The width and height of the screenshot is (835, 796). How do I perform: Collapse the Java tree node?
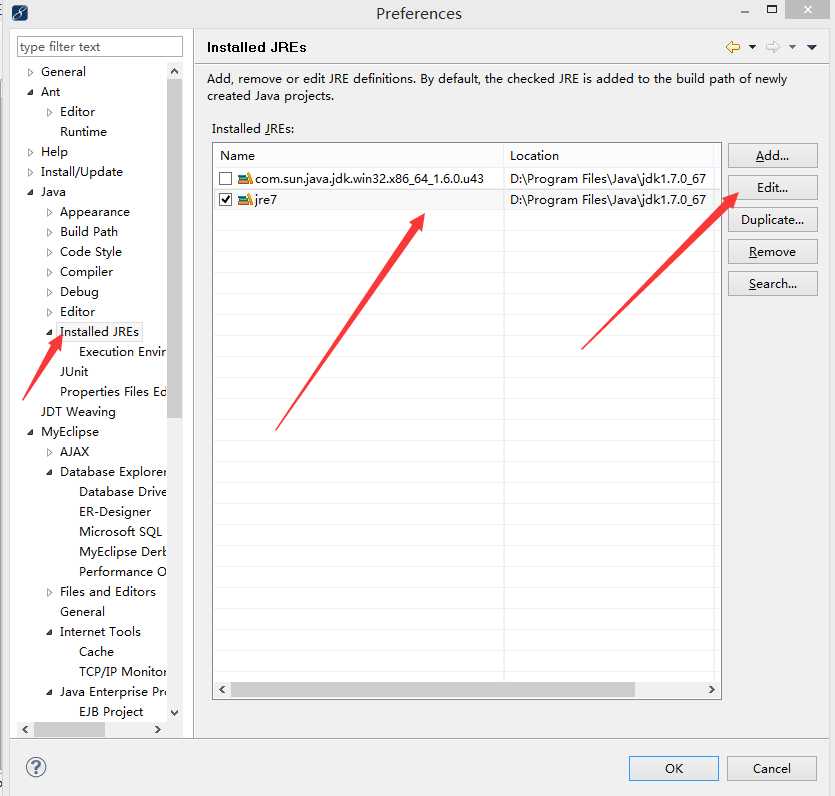coord(30,192)
